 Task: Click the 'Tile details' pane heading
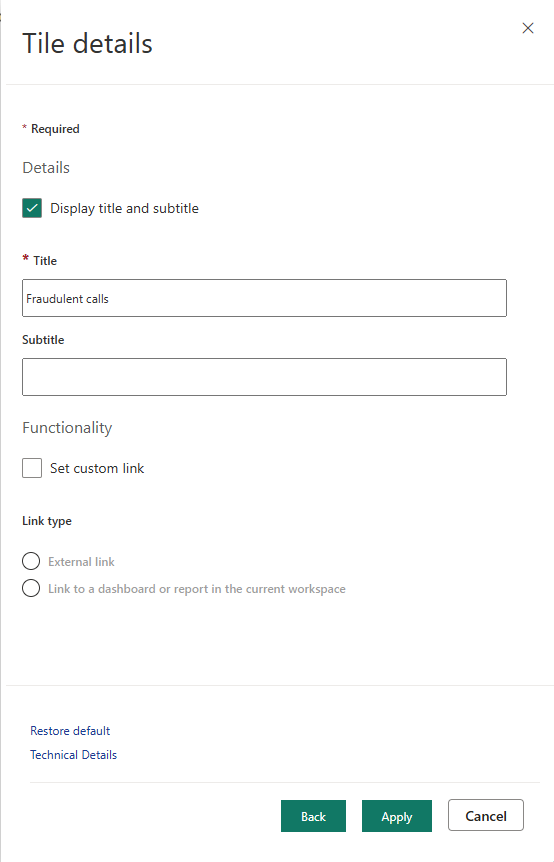click(x=87, y=43)
